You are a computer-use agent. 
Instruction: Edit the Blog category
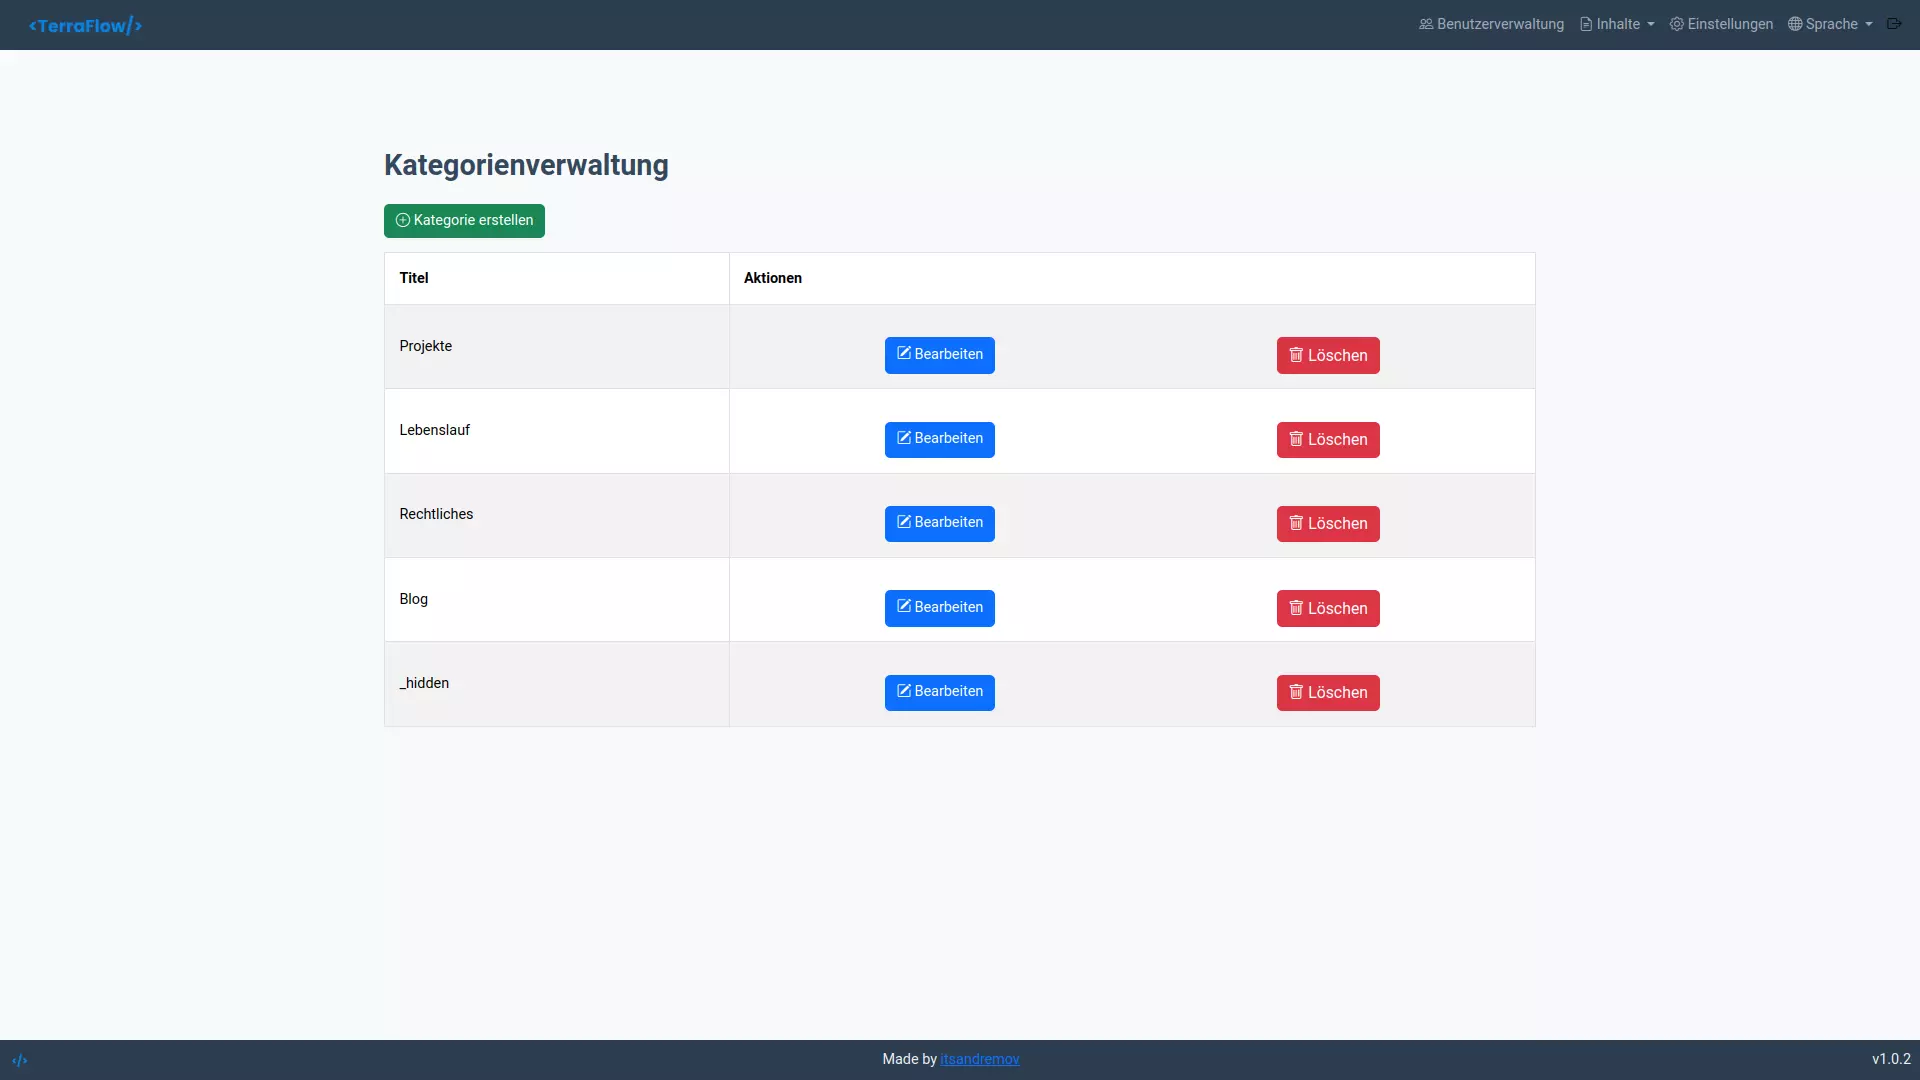tap(939, 608)
